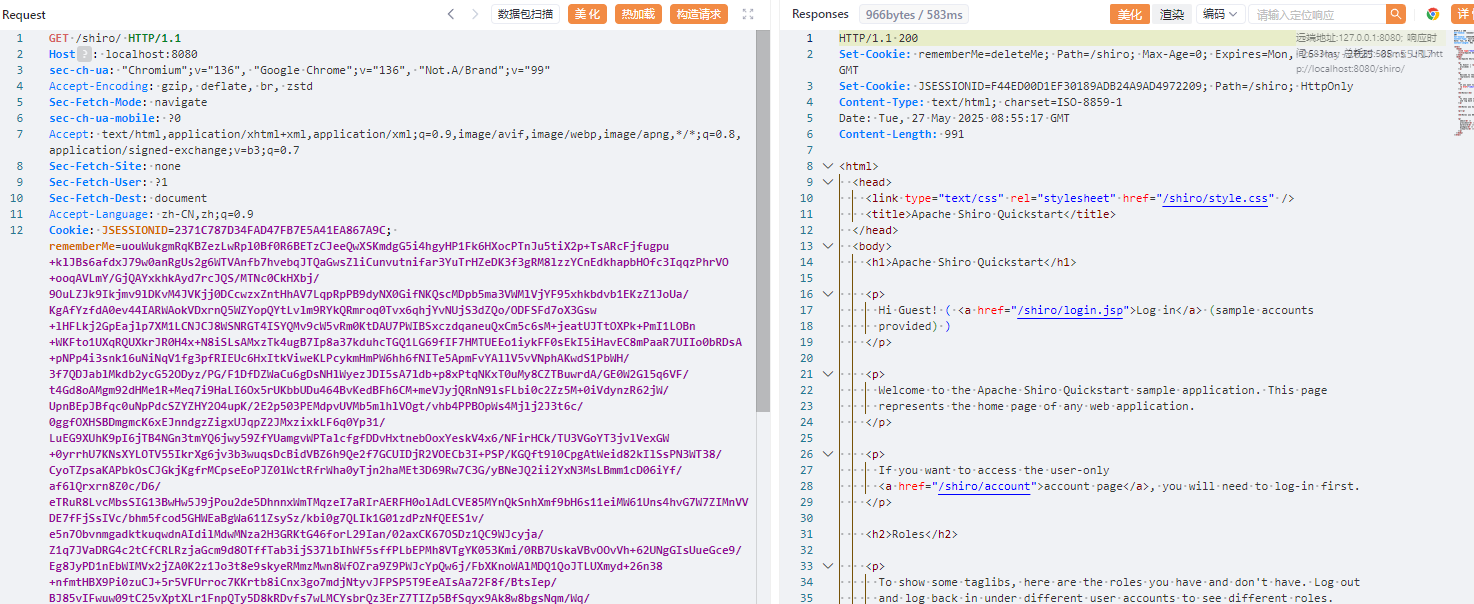Viewport: 1474px width, 604px height.
Task: Click the sec-ch-ua-mobile header line
Action: pyautogui.click(x=115, y=118)
